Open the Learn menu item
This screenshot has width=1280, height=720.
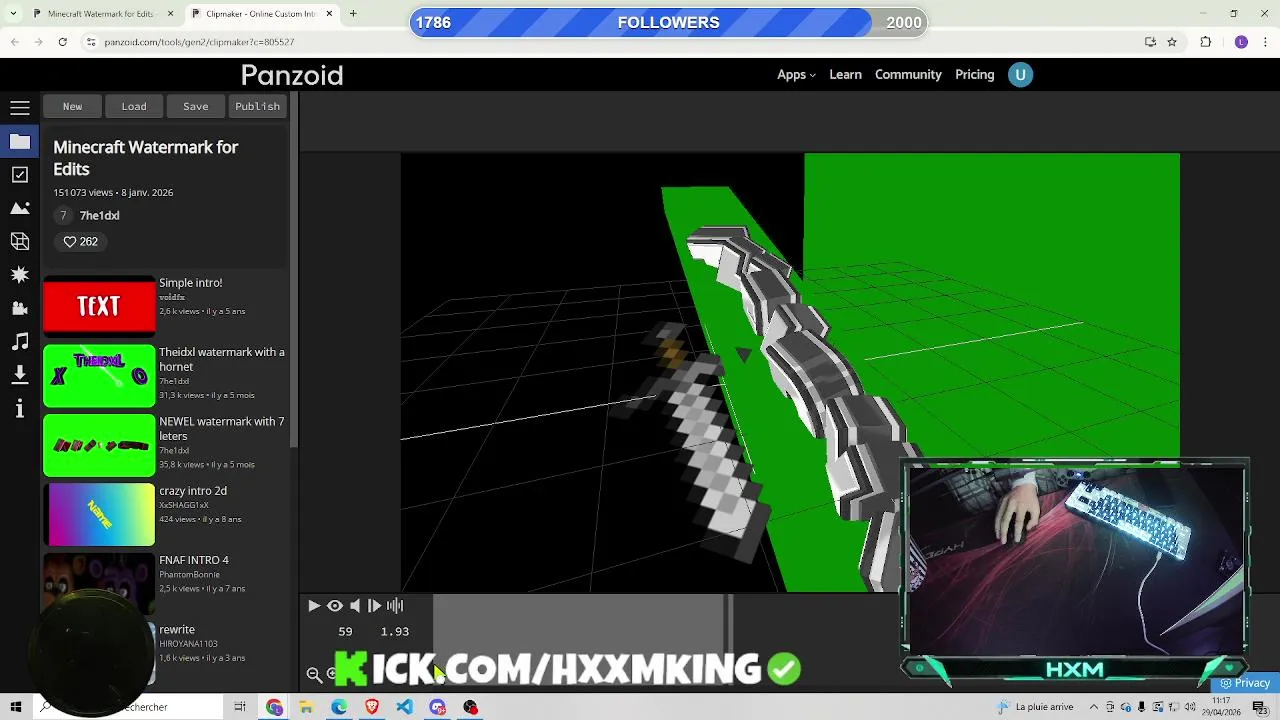point(845,74)
